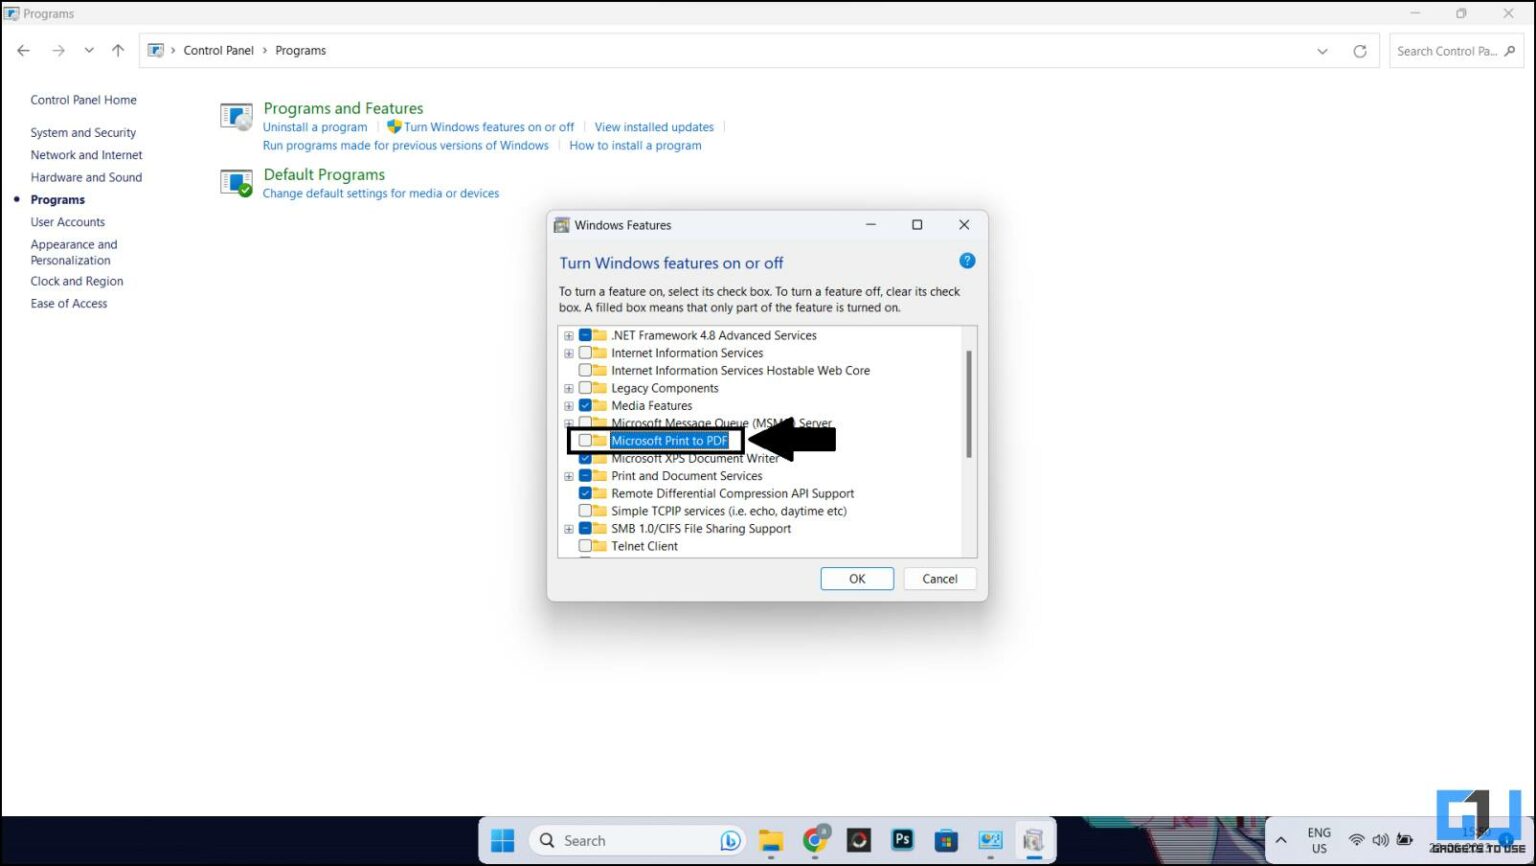
Task: Expand the .NET Framework 4.8 Advanced Services node
Action: [x=568, y=335]
